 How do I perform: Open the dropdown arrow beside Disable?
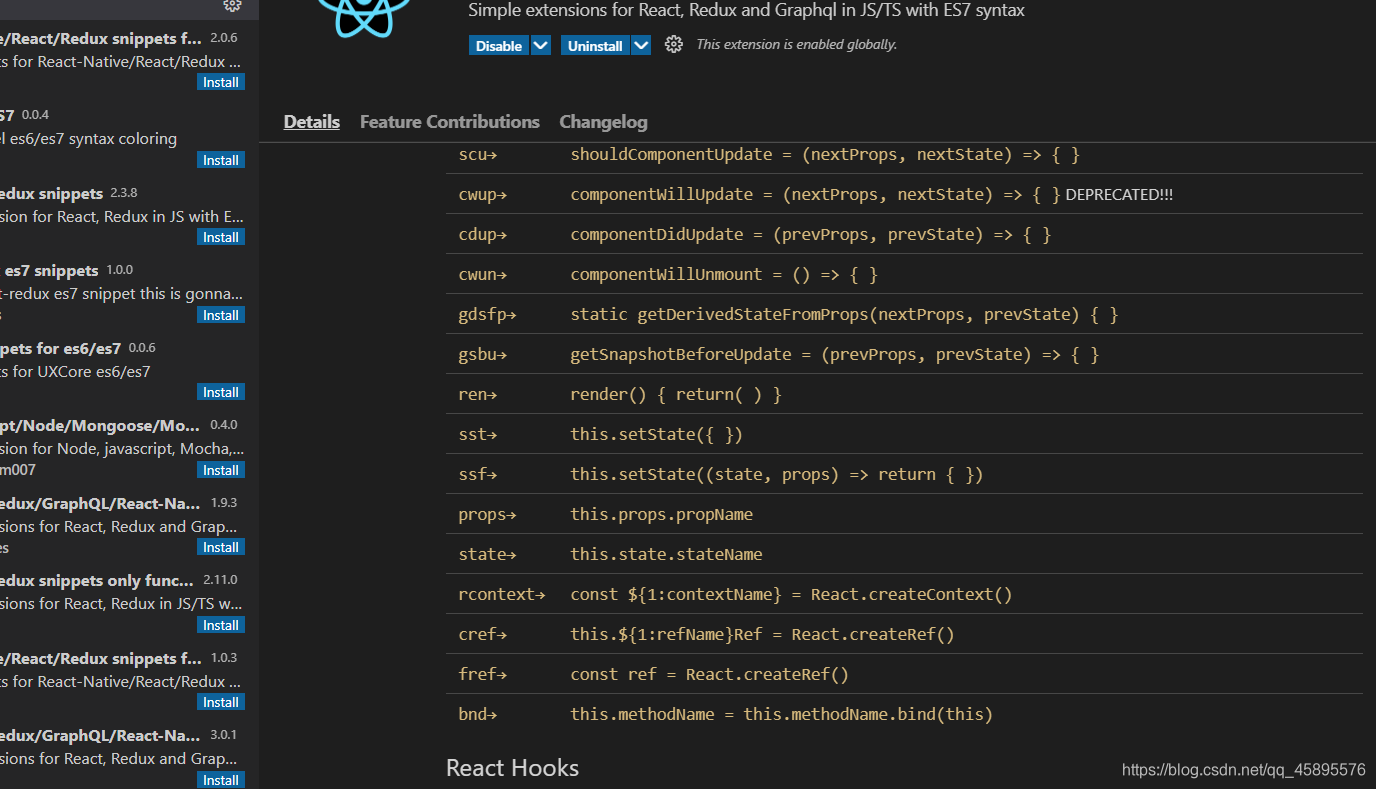pyautogui.click(x=541, y=46)
